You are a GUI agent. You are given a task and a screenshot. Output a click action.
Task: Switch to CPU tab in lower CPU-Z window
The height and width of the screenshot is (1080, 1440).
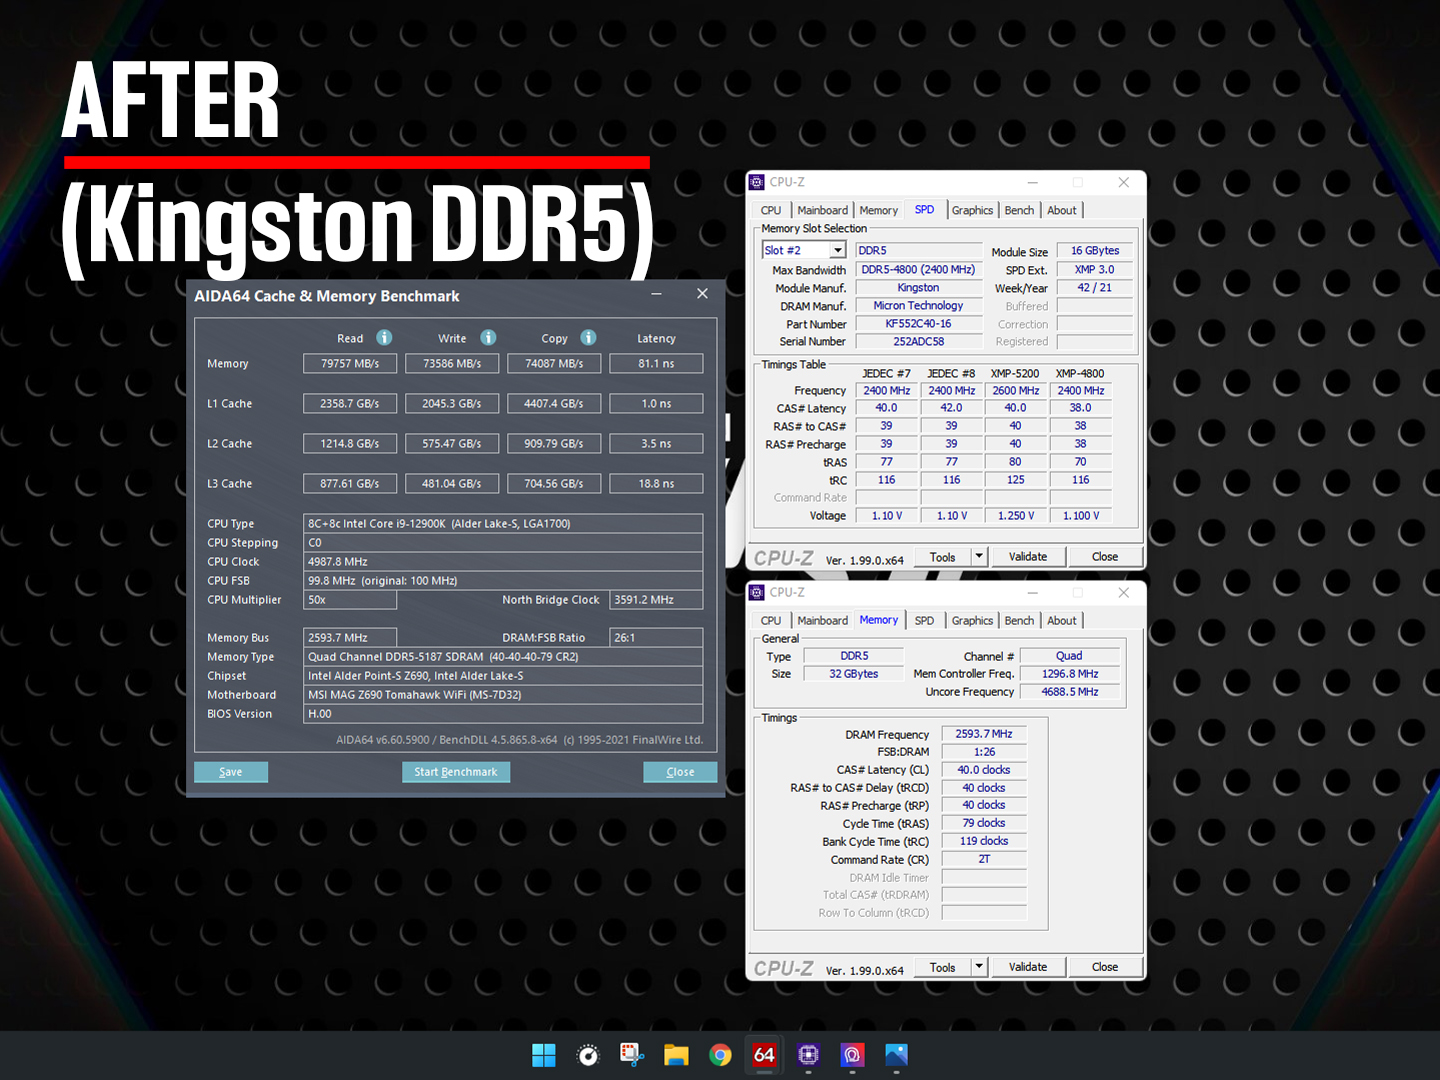771,620
